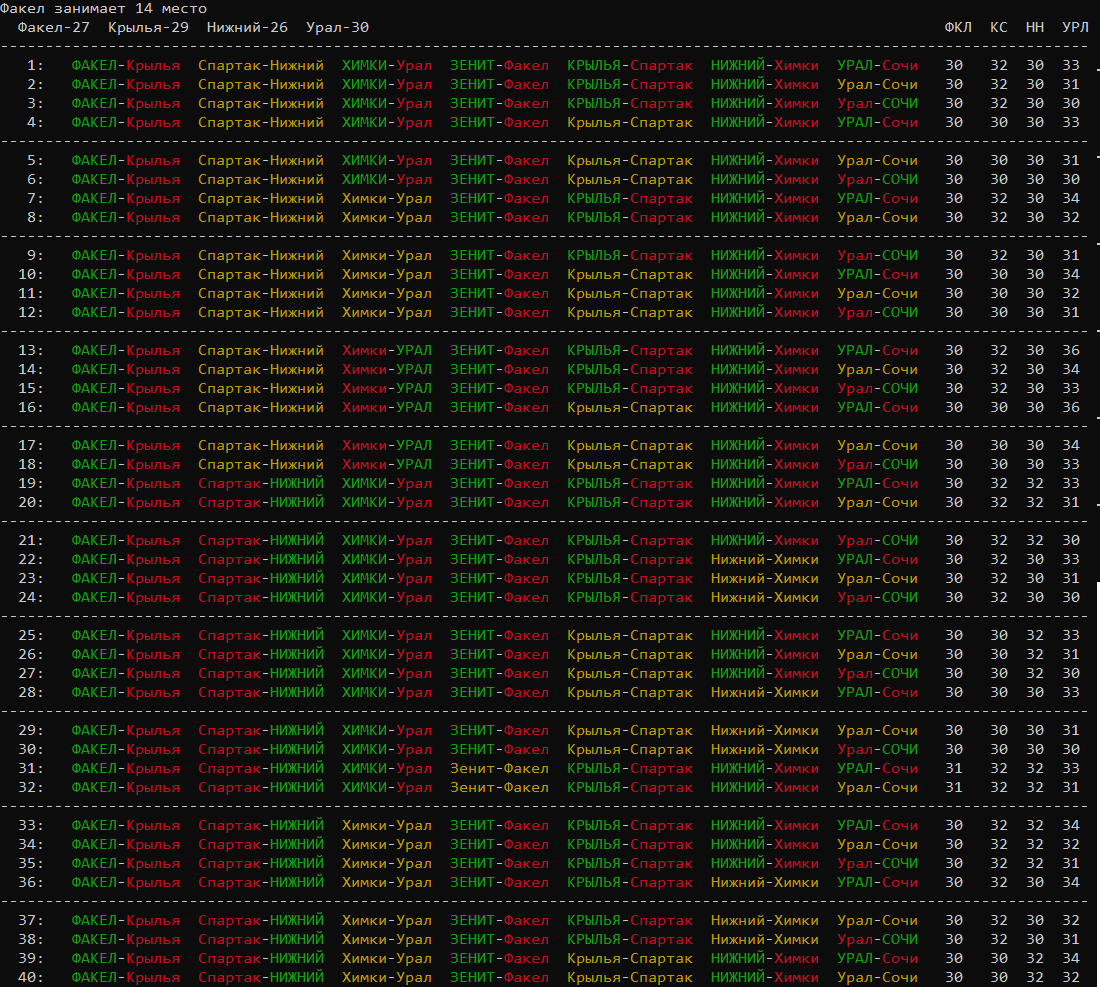Click the 'НН' column header
The width and height of the screenshot is (1100, 987).
(1035, 27)
